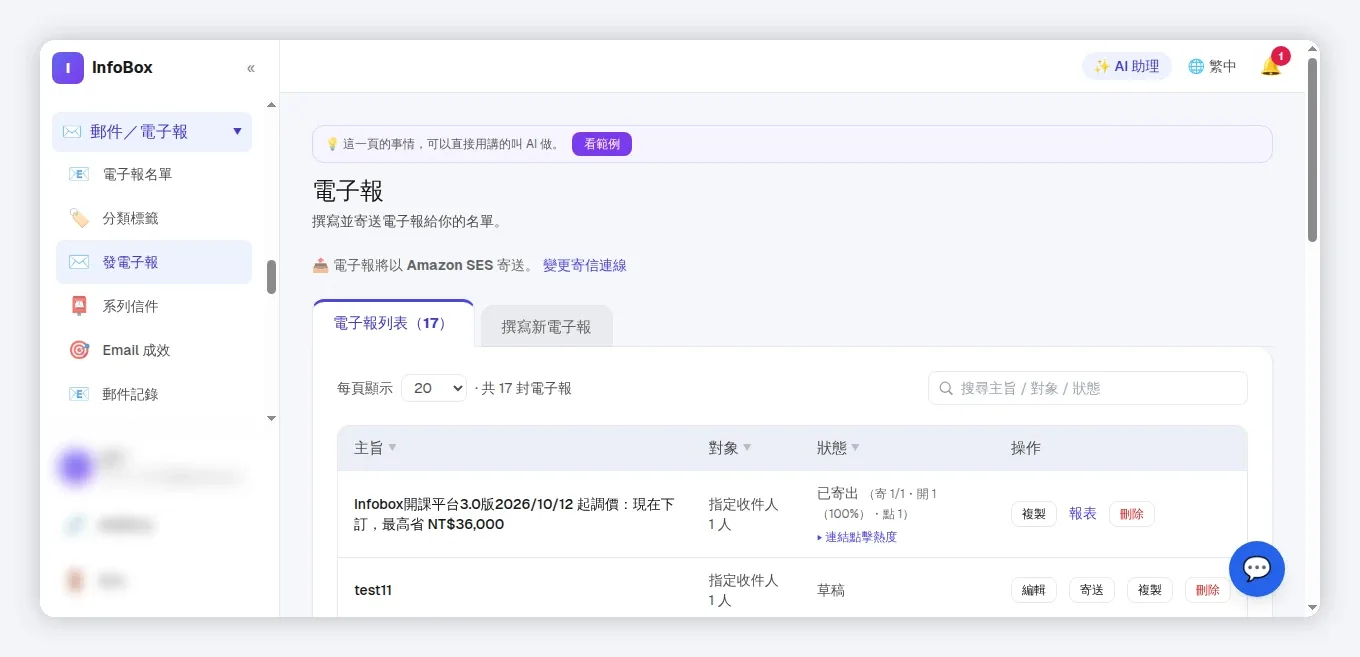Click the globe language icon
Image resolution: width=1360 pixels, height=657 pixels.
pos(1196,66)
